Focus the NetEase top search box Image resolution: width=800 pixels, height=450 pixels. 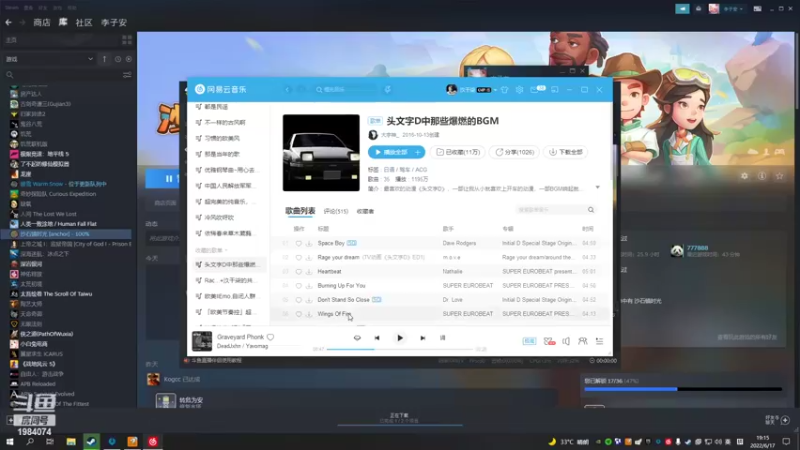(346, 89)
